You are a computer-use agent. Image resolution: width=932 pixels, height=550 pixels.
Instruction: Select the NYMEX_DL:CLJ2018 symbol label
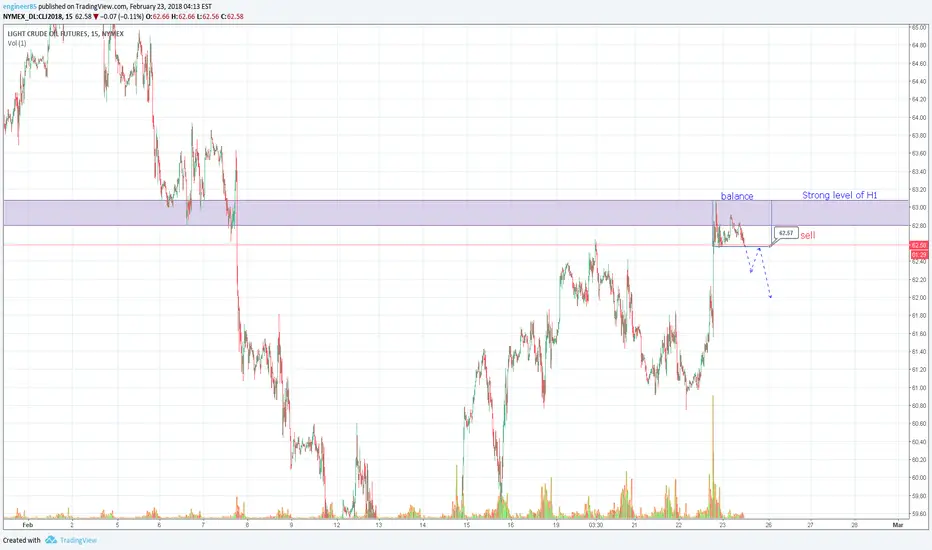(33, 17)
